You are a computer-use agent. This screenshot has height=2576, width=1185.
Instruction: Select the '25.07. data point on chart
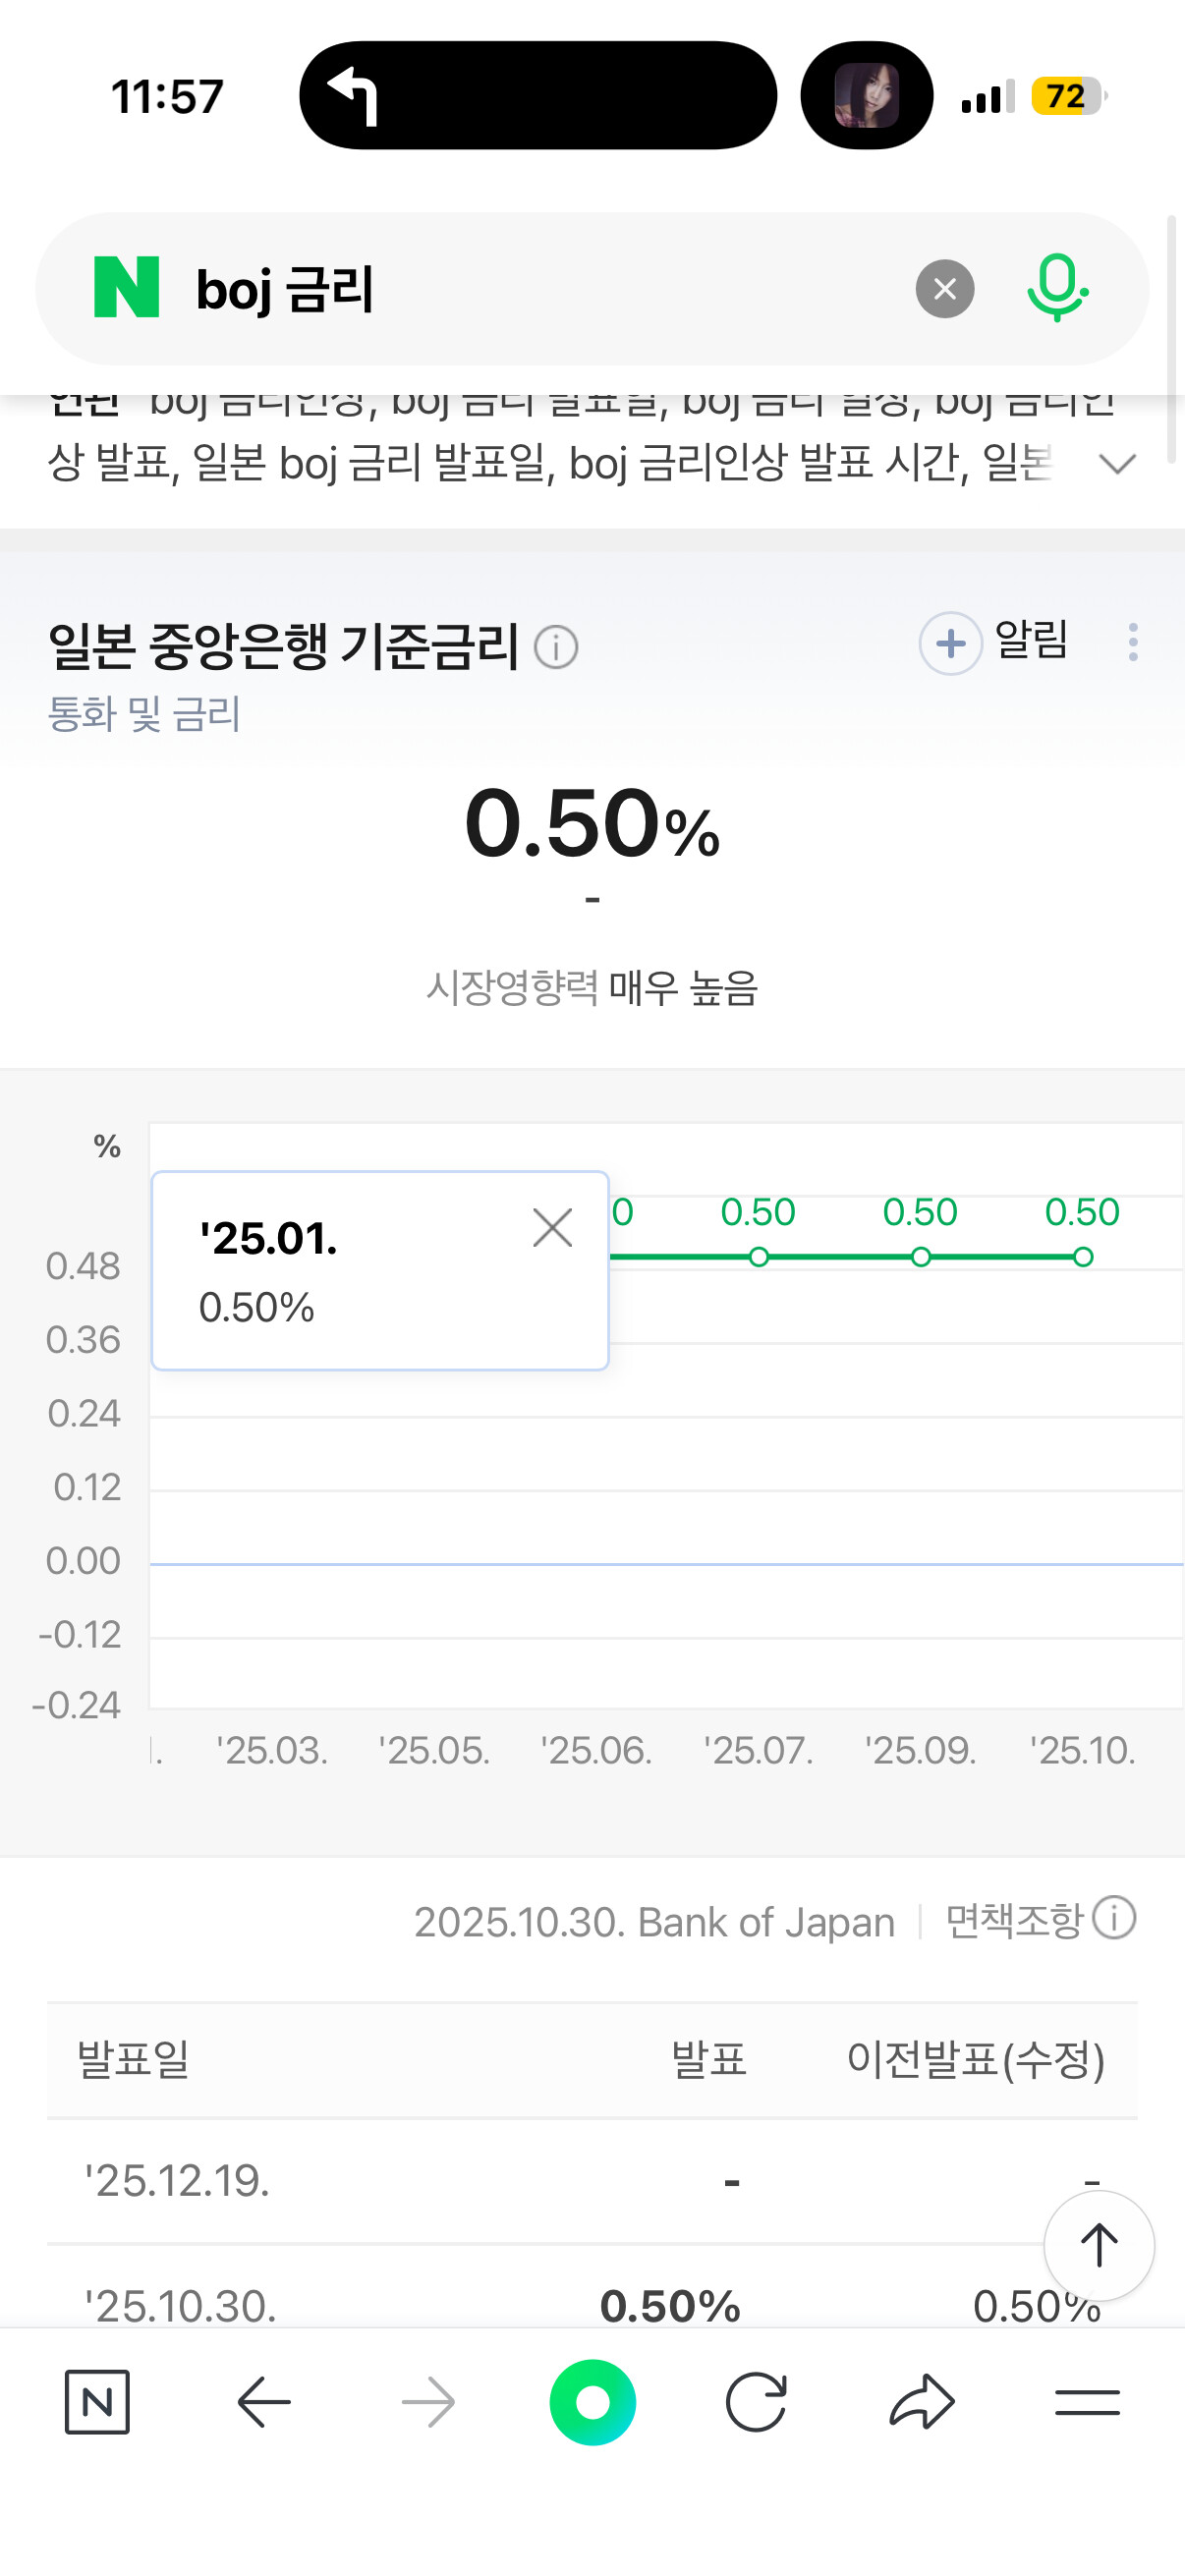tap(759, 1257)
